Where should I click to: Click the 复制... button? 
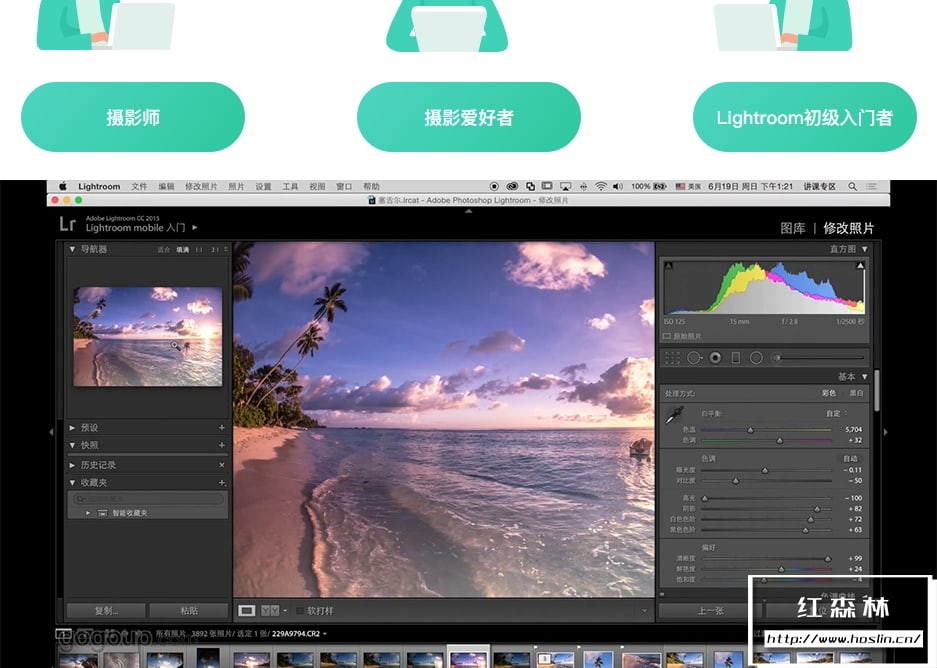pos(106,611)
